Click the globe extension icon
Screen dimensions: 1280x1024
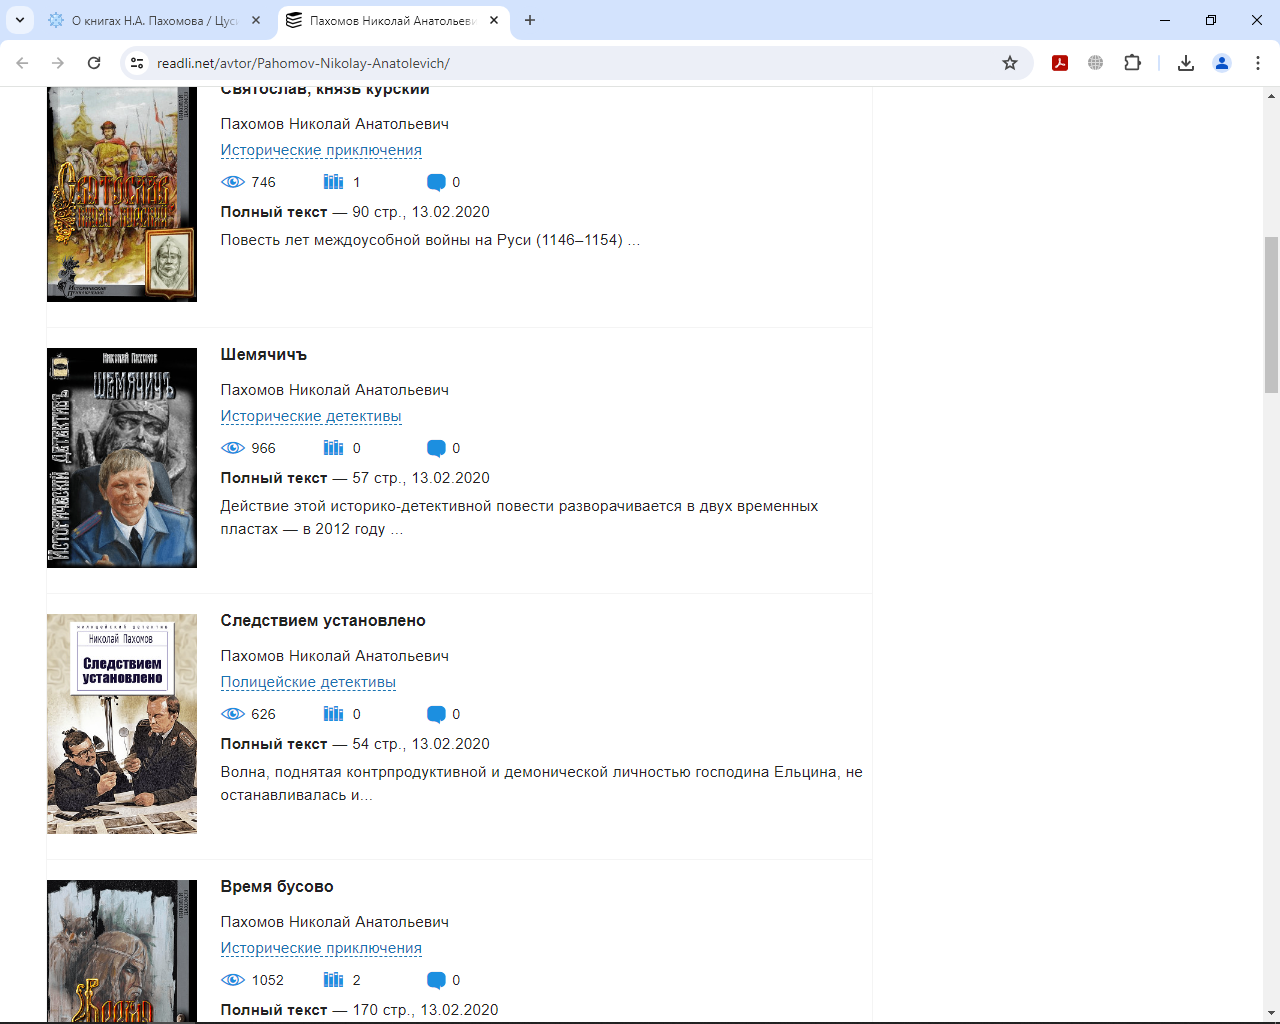(x=1096, y=63)
